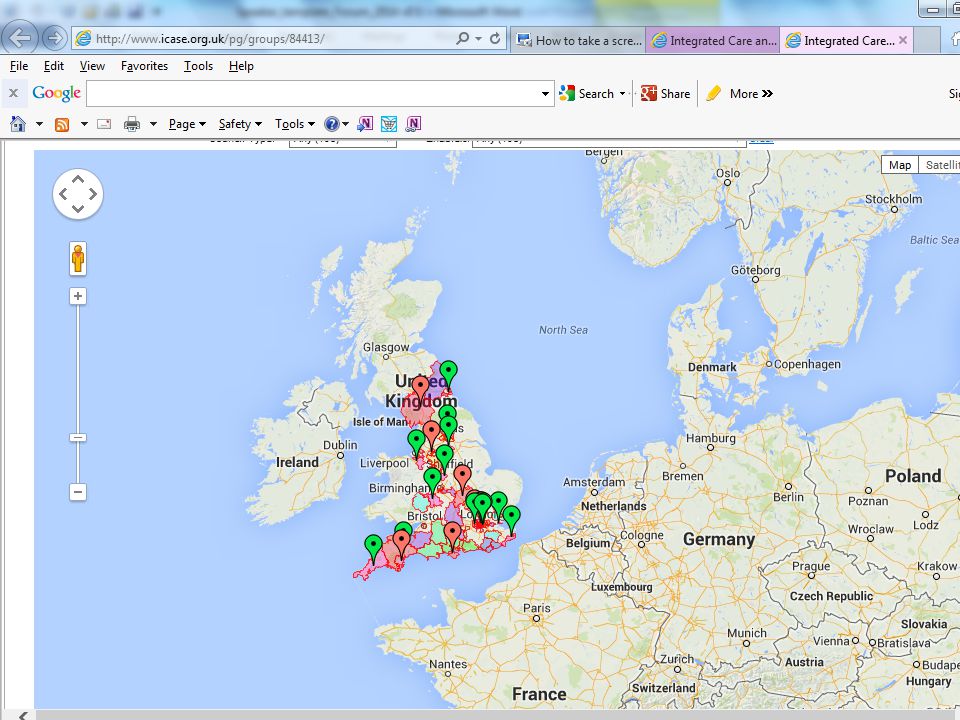The width and height of the screenshot is (960, 720).
Task: Open the Edit menu
Action: (54, 66)
